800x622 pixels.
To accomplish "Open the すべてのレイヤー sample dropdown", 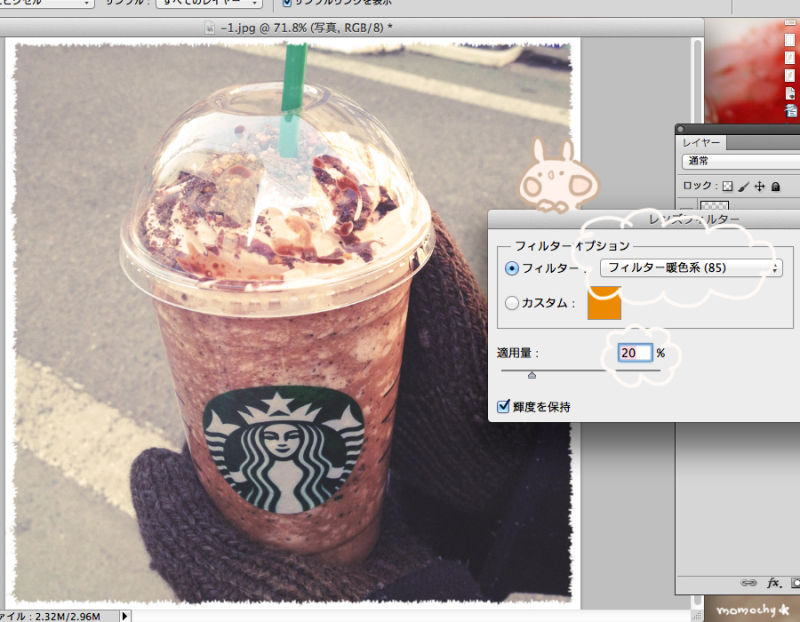I will pos(209,4).
